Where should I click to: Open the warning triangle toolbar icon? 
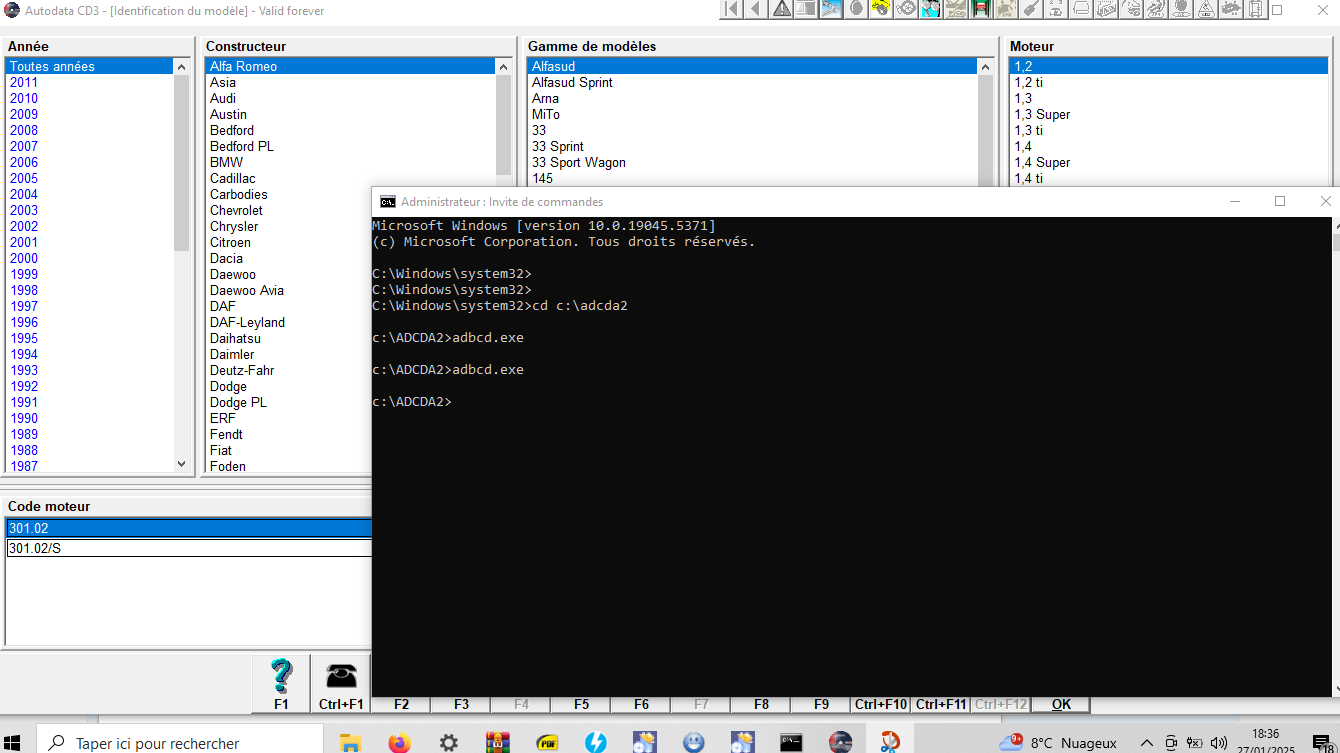pos(782,9)
